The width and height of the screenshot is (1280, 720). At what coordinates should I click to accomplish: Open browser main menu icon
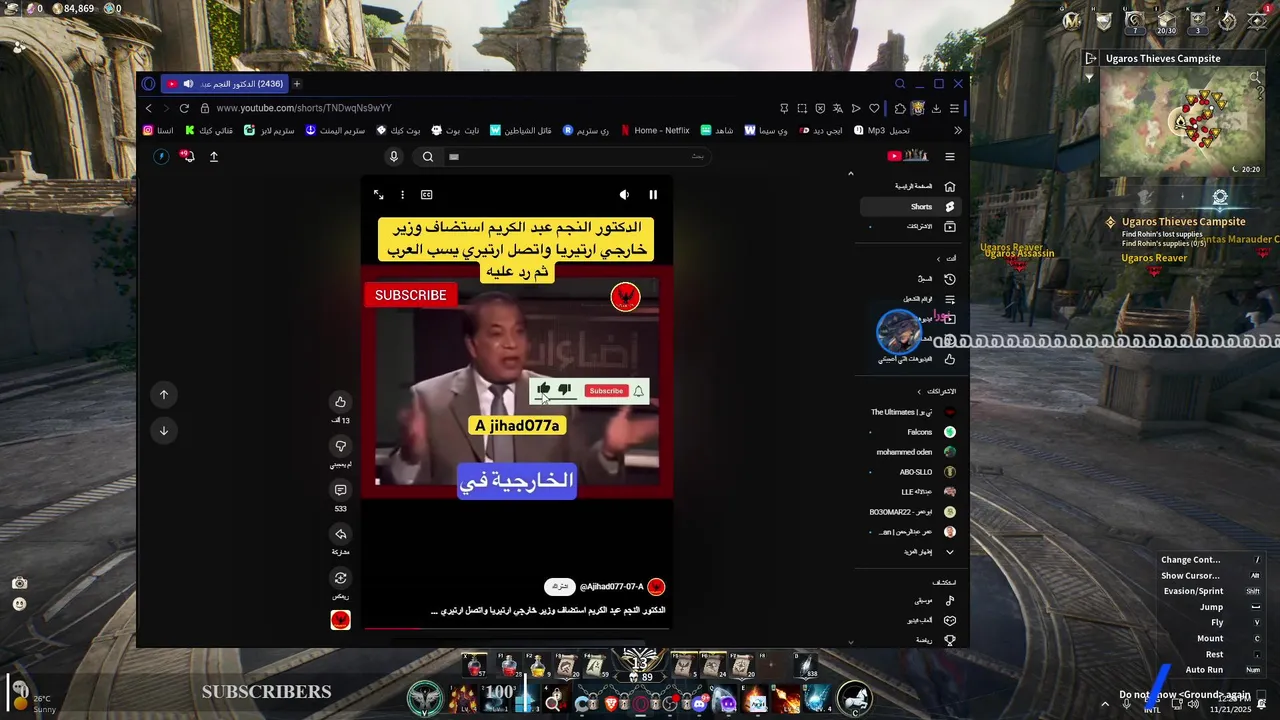pyautogui.click(x=955, y=108)
